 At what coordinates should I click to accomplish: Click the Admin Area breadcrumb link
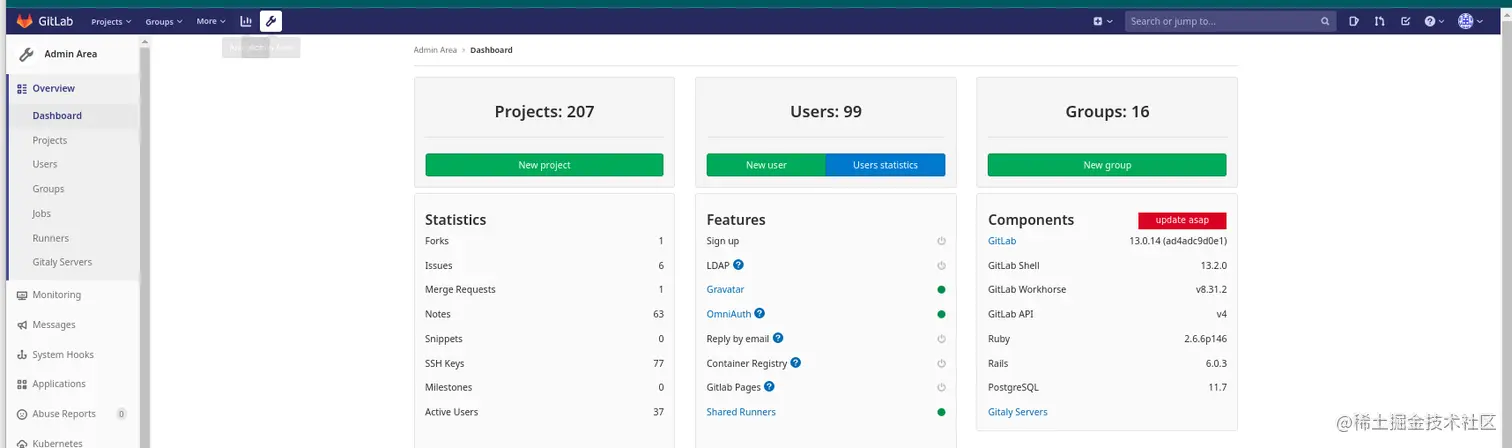435,50
